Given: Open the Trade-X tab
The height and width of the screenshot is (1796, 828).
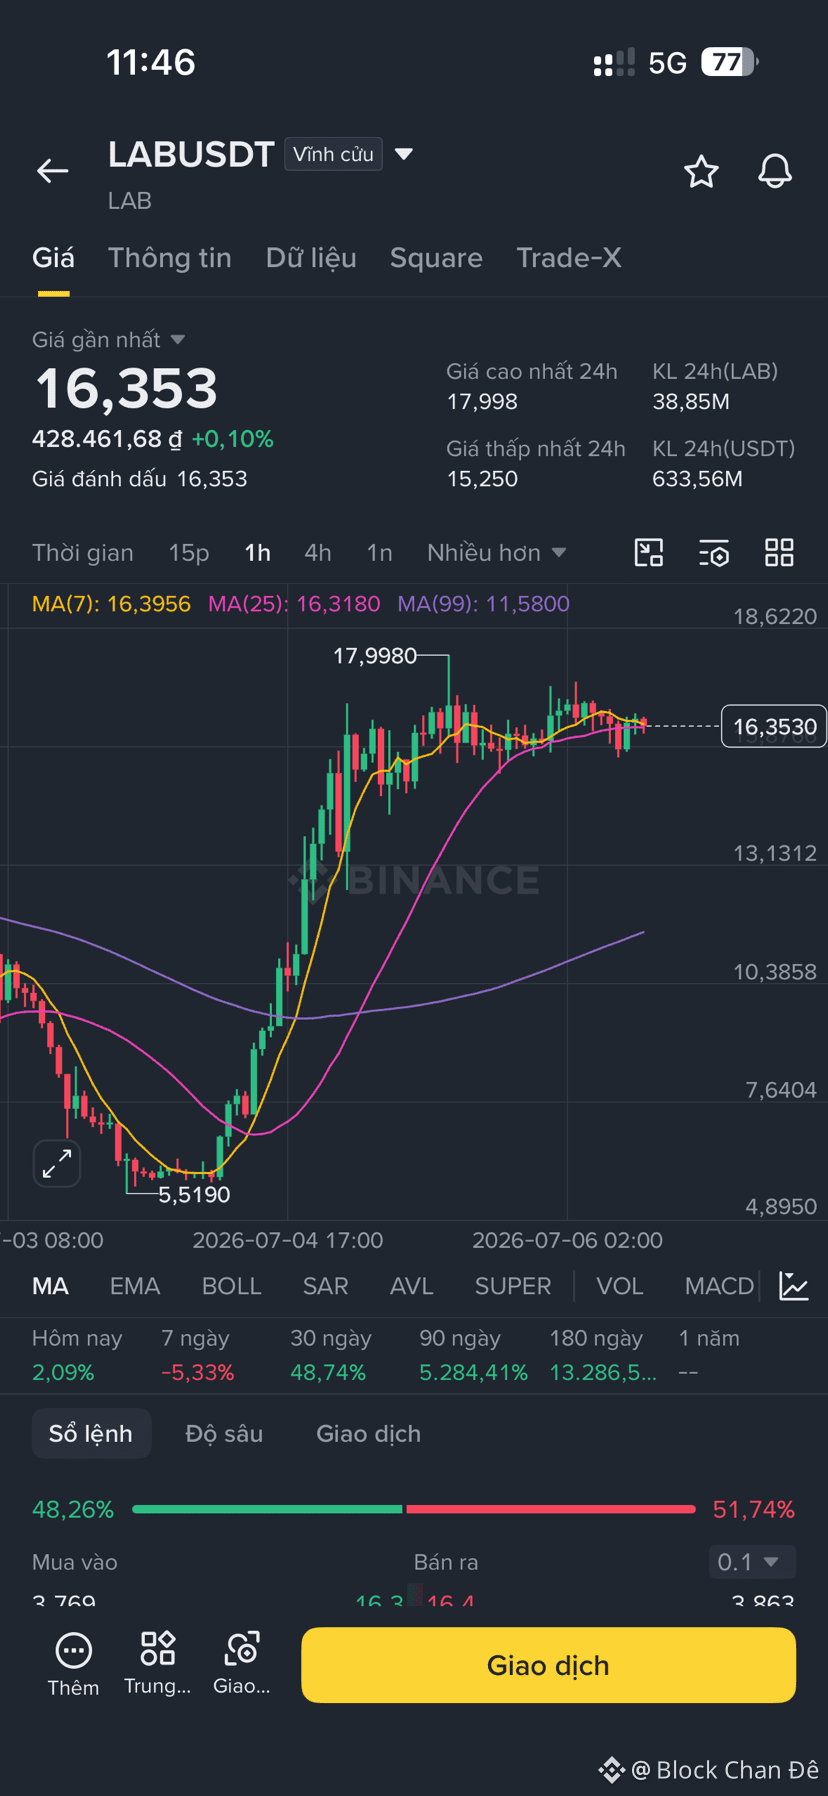Looking at the screenshot, I should (569, 258).
